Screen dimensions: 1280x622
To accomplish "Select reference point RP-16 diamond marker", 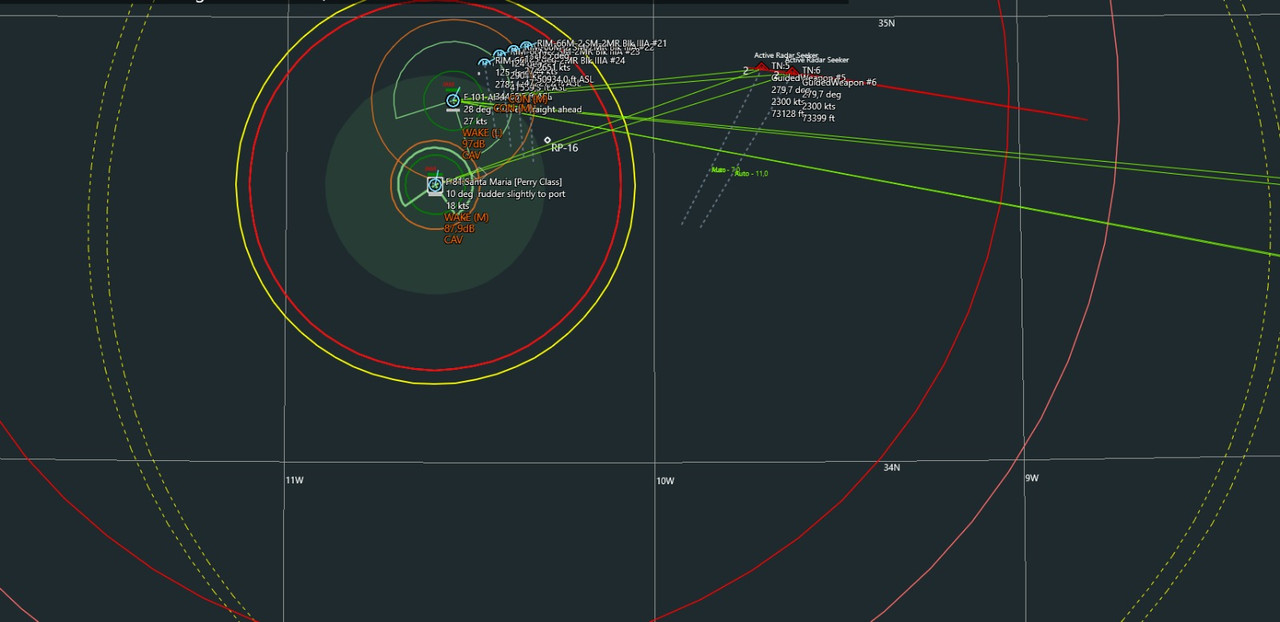I will pyautogui.click(x=547, y=140).
